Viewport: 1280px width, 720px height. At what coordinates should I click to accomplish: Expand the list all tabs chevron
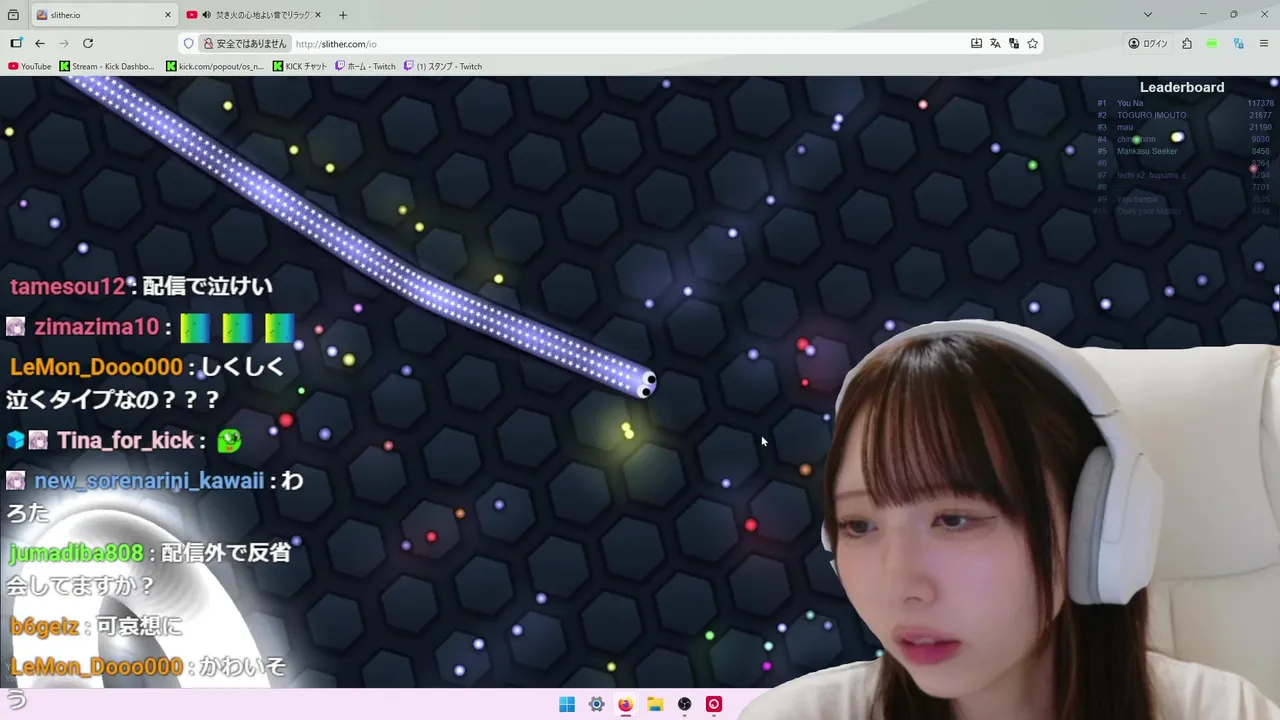point(1148,15)
